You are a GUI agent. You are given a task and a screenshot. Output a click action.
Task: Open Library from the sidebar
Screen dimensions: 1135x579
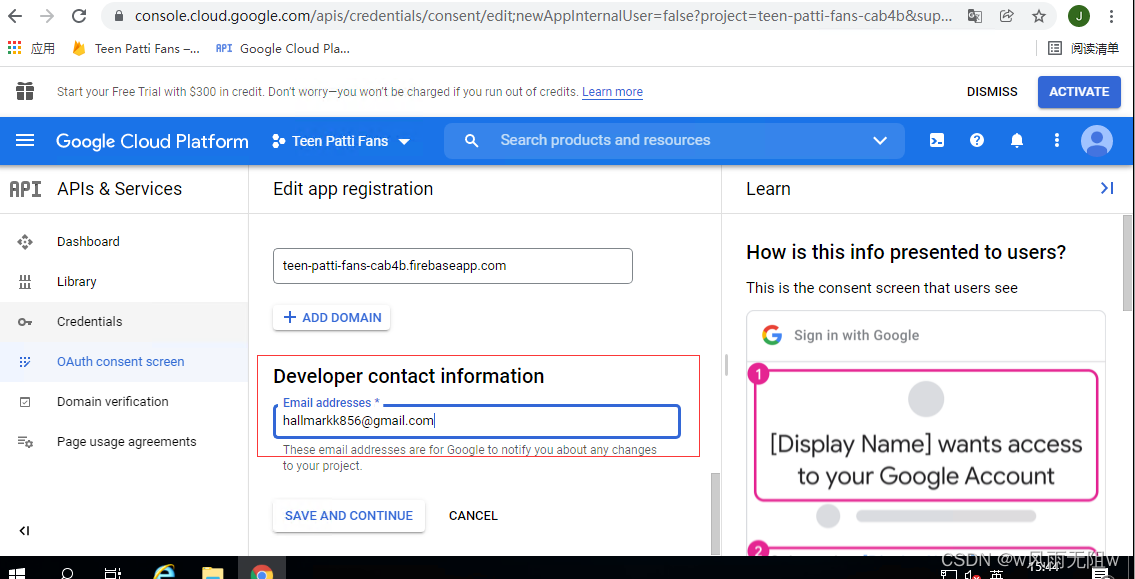[76, 282]
